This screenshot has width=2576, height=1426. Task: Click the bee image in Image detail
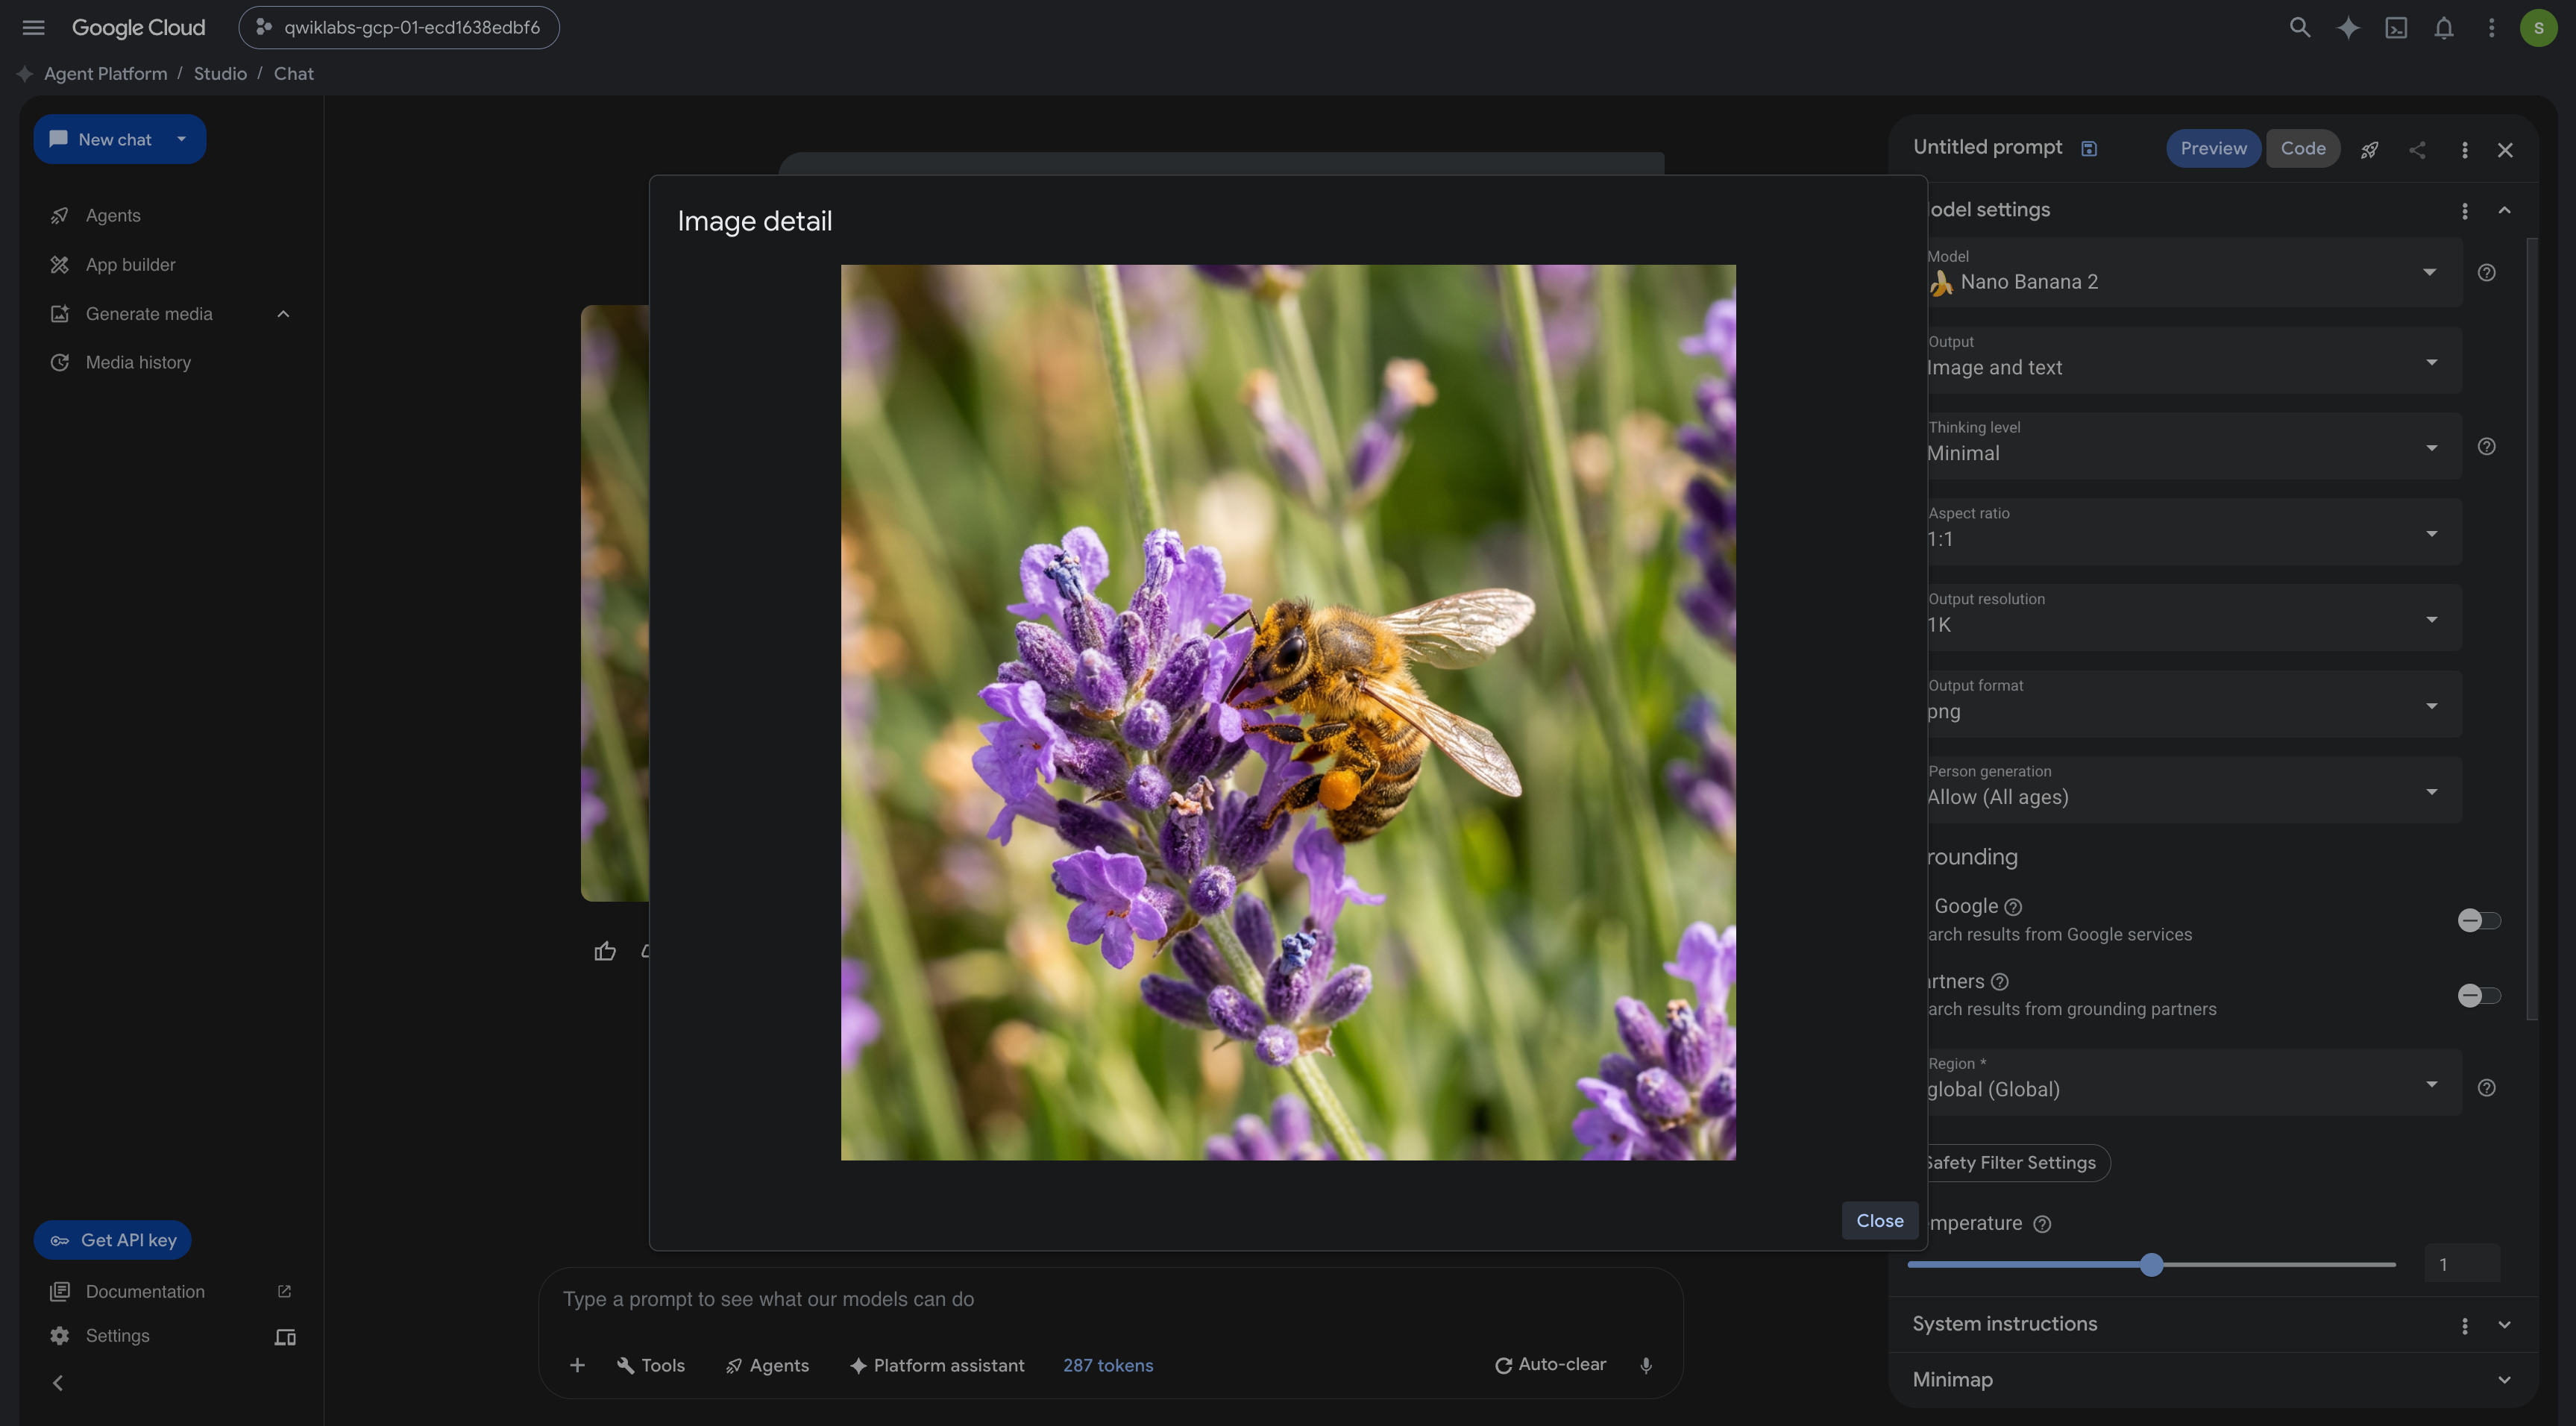point(1288,713)
